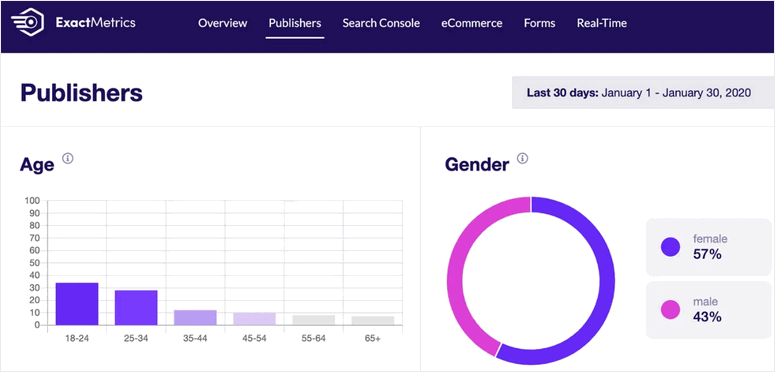Open the Age info tooltip icon
775x372 pixels.
(x=68, y=159)
